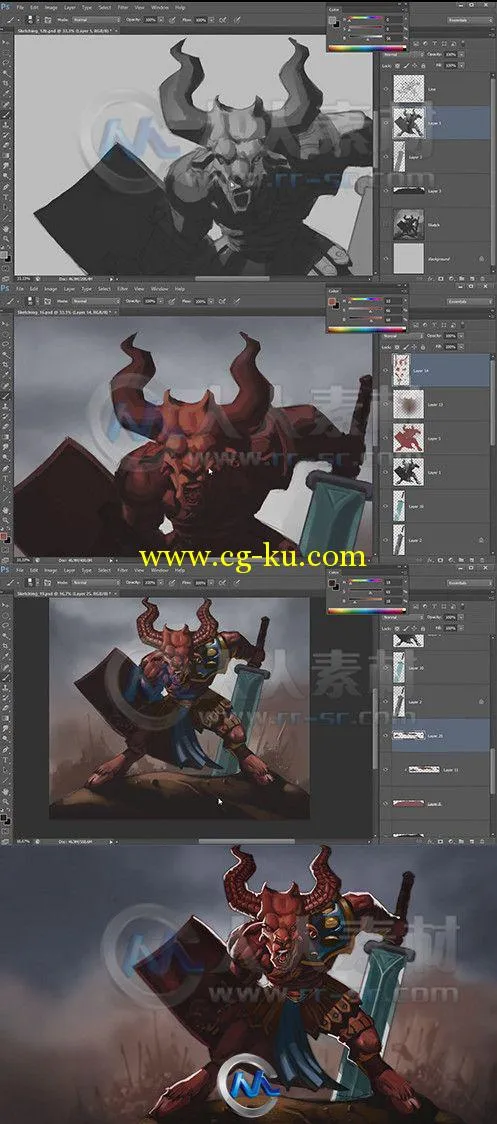Select Marquee tool in Sketching_16.psd window
The width and height of the screenshot is (497, 1124).
pyautogui.click(x=6, y=334)
